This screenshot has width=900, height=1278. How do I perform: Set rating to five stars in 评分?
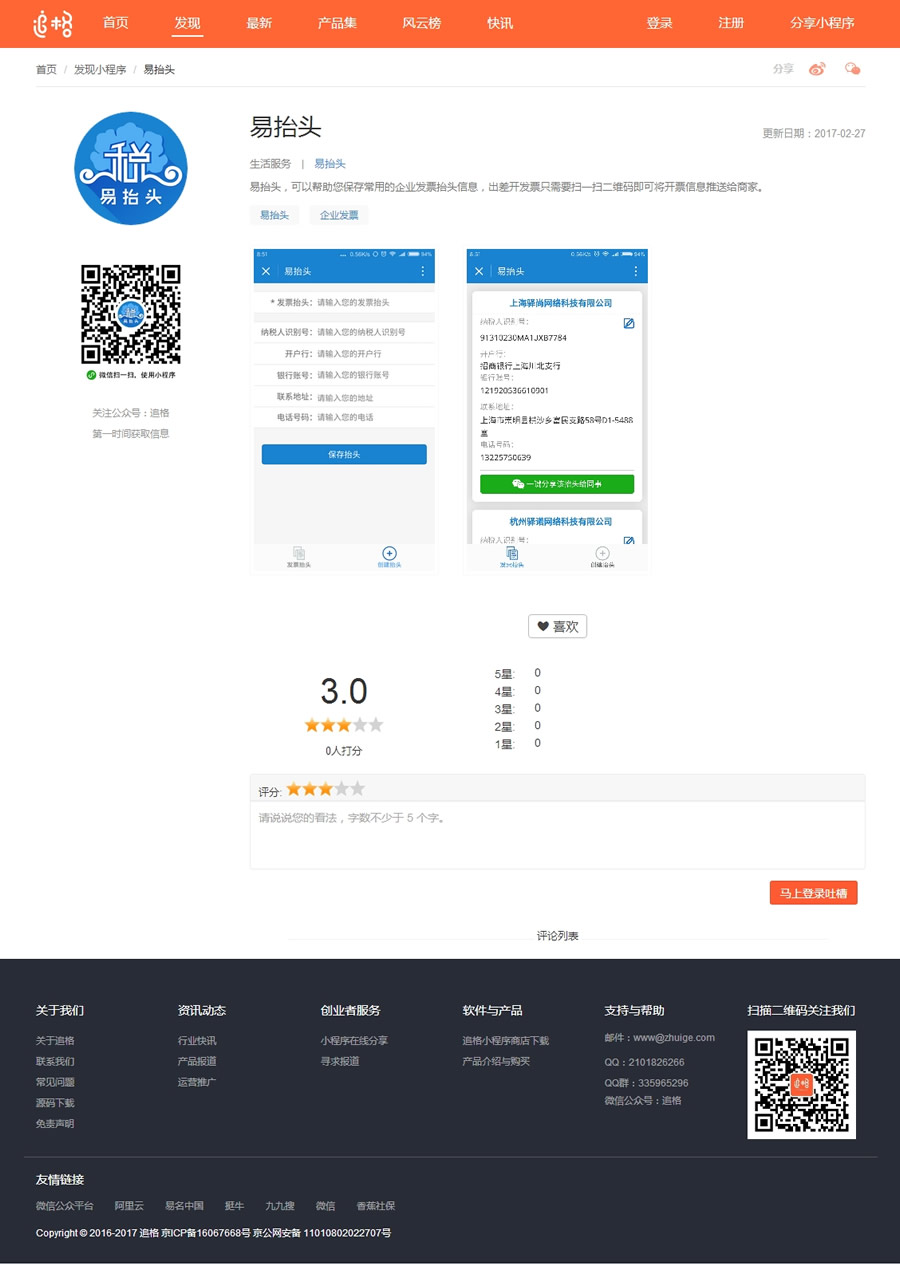(358, 789)
